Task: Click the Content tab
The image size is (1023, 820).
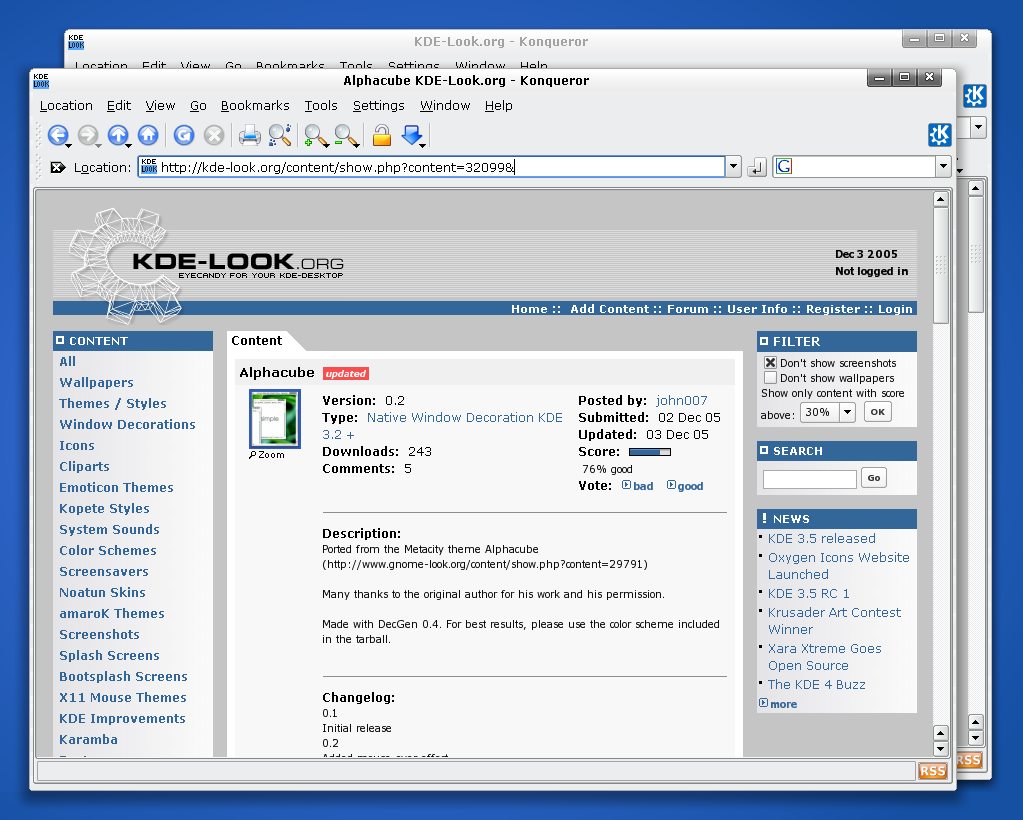Action: [x=257, y=341]
